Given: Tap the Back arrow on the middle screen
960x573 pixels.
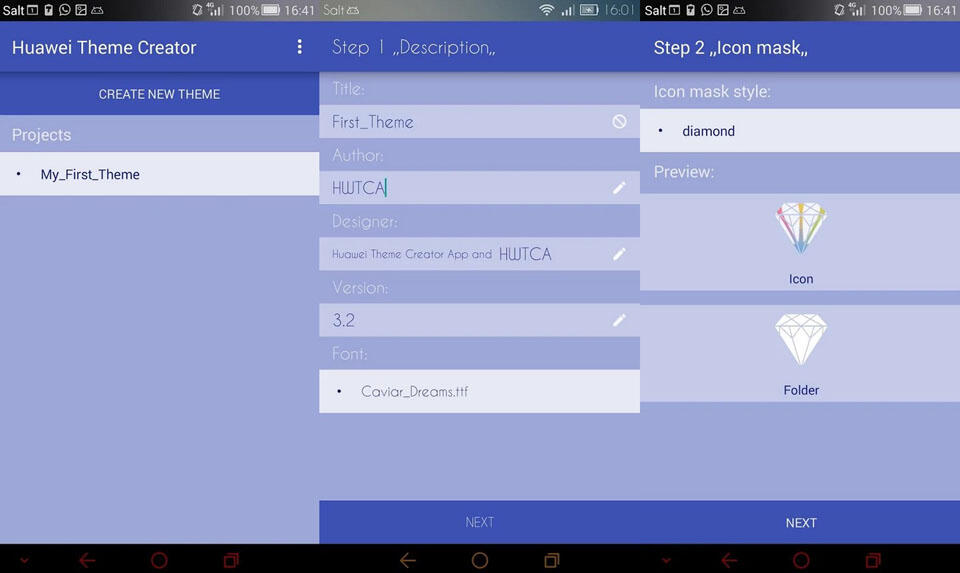Looking at the screenshot, I should coord(408,560).
